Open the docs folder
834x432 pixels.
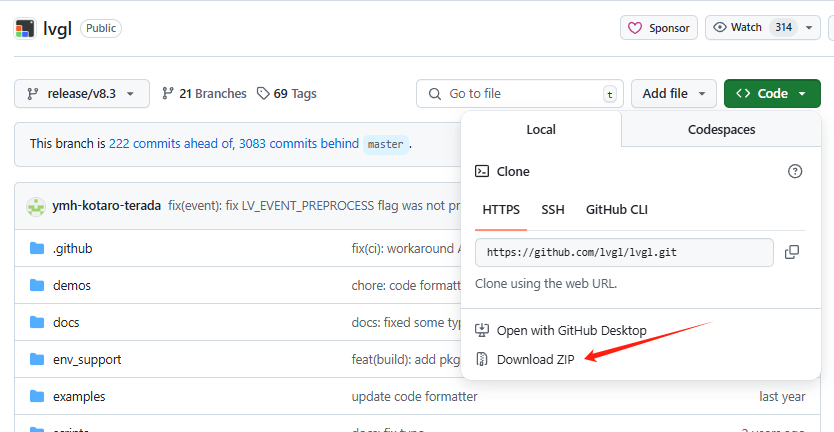66,322
